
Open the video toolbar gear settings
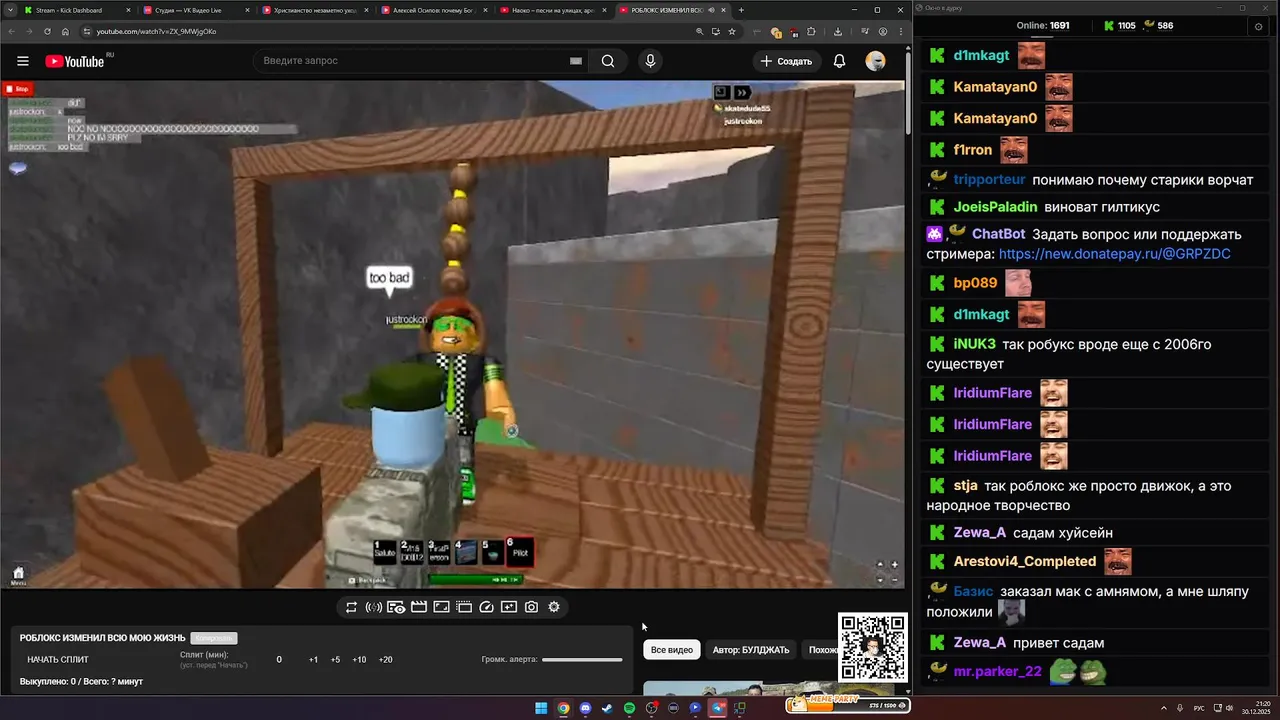[x=554, y=607]
